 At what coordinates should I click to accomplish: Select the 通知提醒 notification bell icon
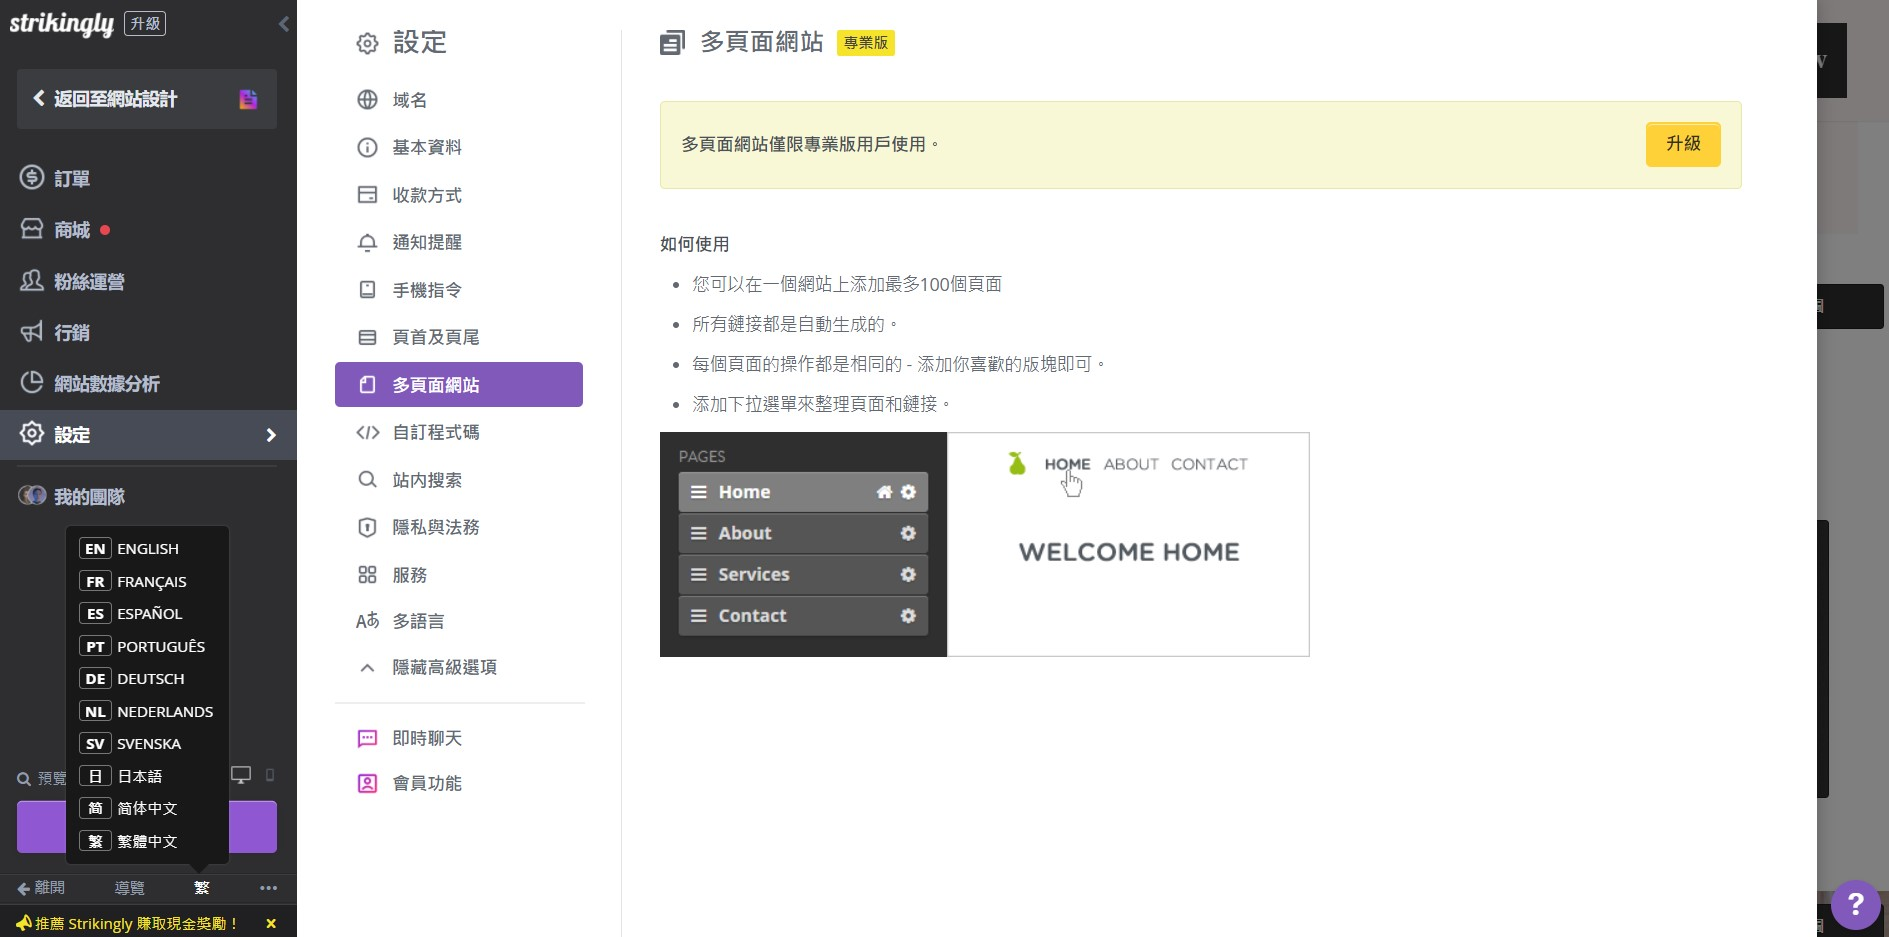[x=367, y=242]
